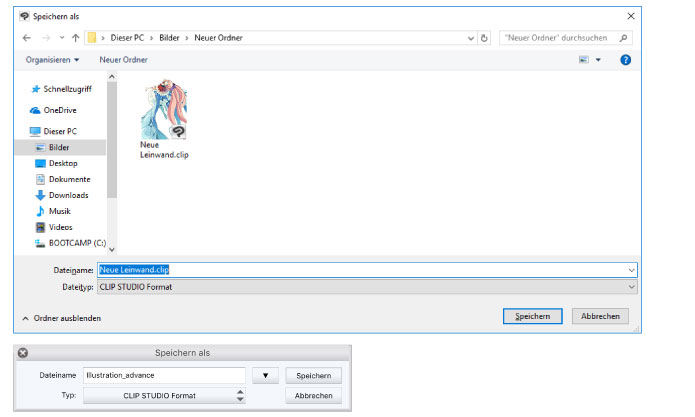This screenshot has height=417, width=695.
Task: Select Schnellzugriff in the navigation pane
Action: (61, 89)
